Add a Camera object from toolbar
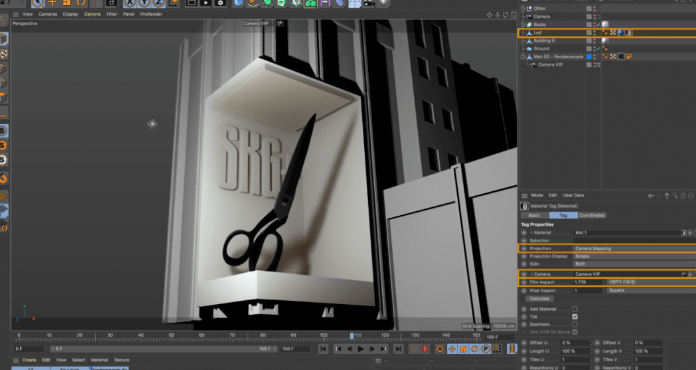This screenshot has height=370, width=696. click(x=369, y=3)
